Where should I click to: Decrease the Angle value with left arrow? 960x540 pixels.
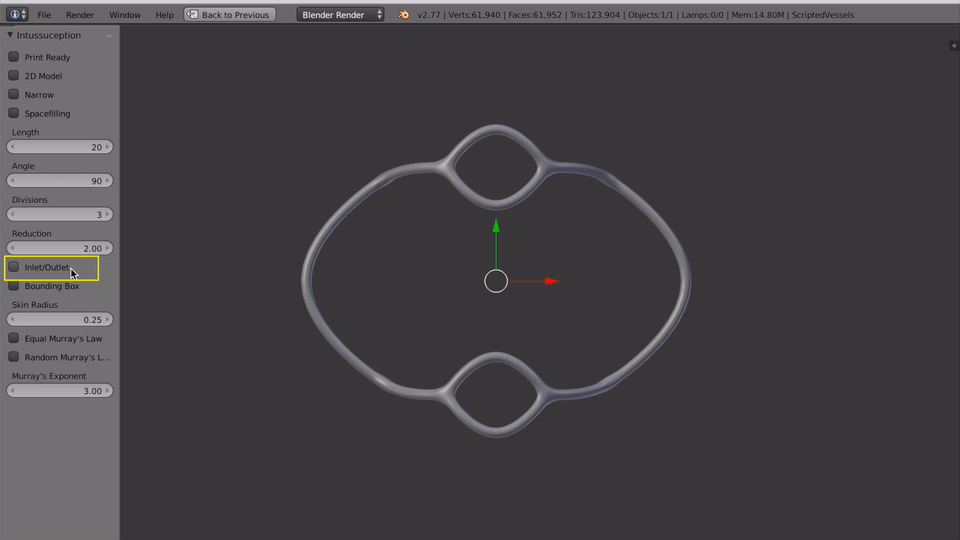(12, 181)
